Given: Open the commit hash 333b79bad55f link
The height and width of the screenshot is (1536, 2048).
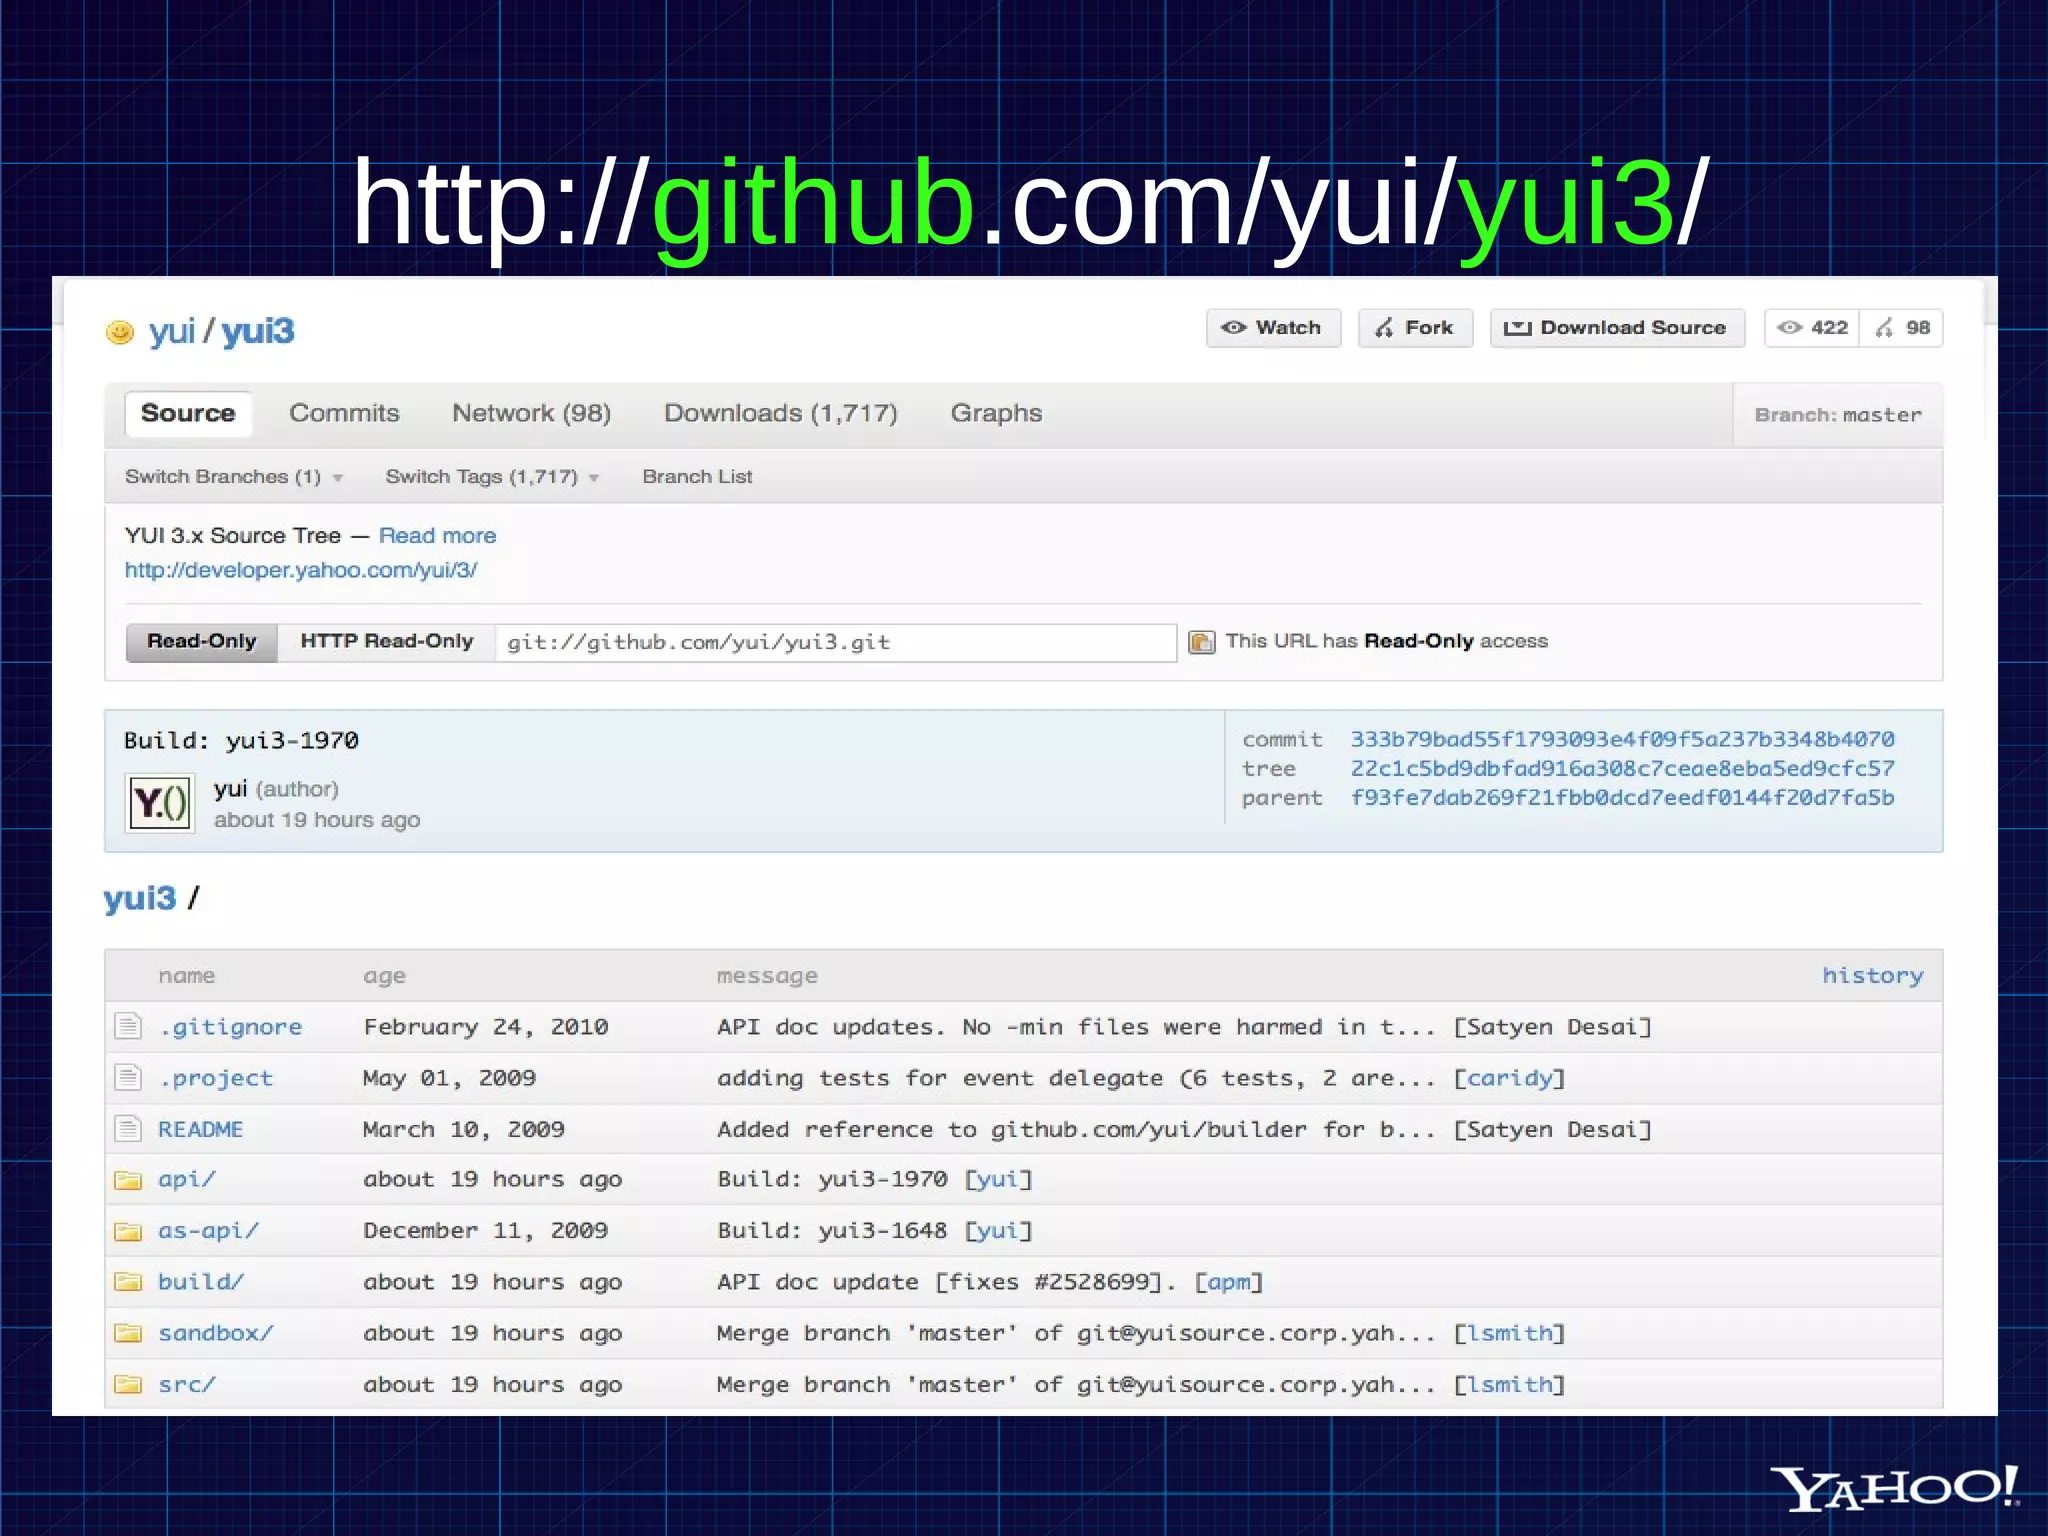Looking at the screenshot, I should [x=1622, y=739].
